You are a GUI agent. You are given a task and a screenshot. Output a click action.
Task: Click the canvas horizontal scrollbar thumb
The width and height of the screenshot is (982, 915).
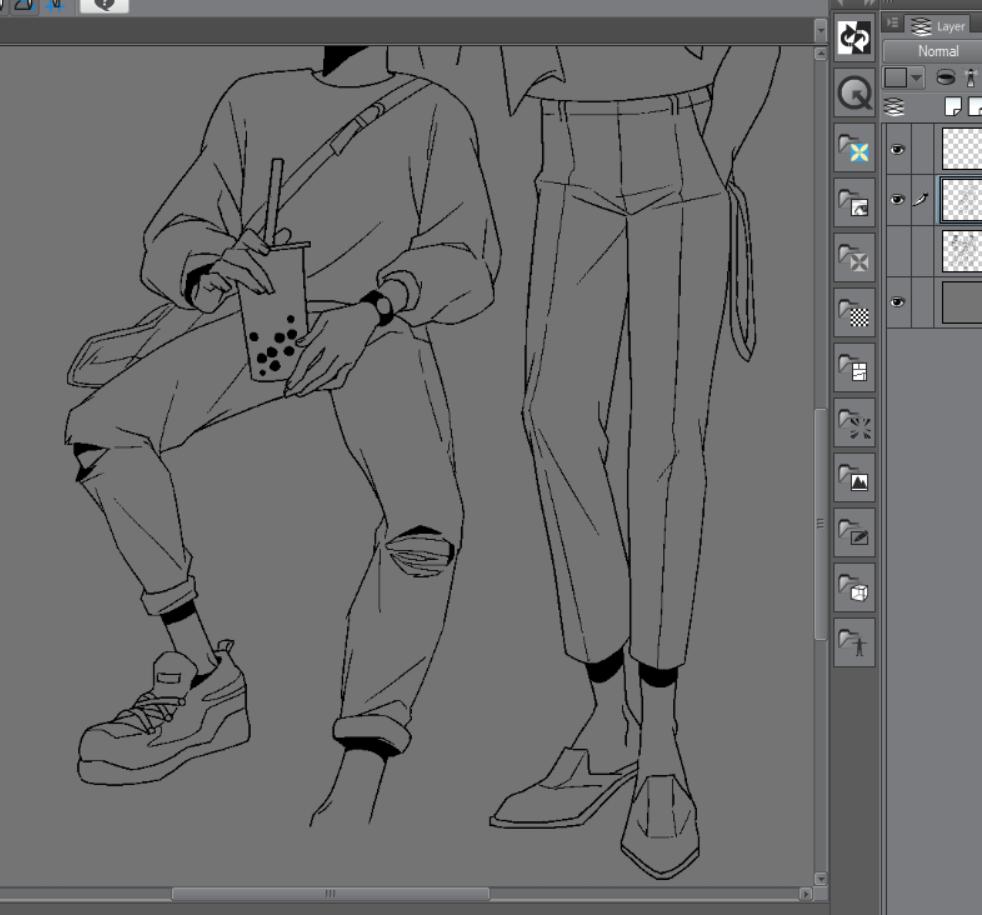tap(331, 894)
